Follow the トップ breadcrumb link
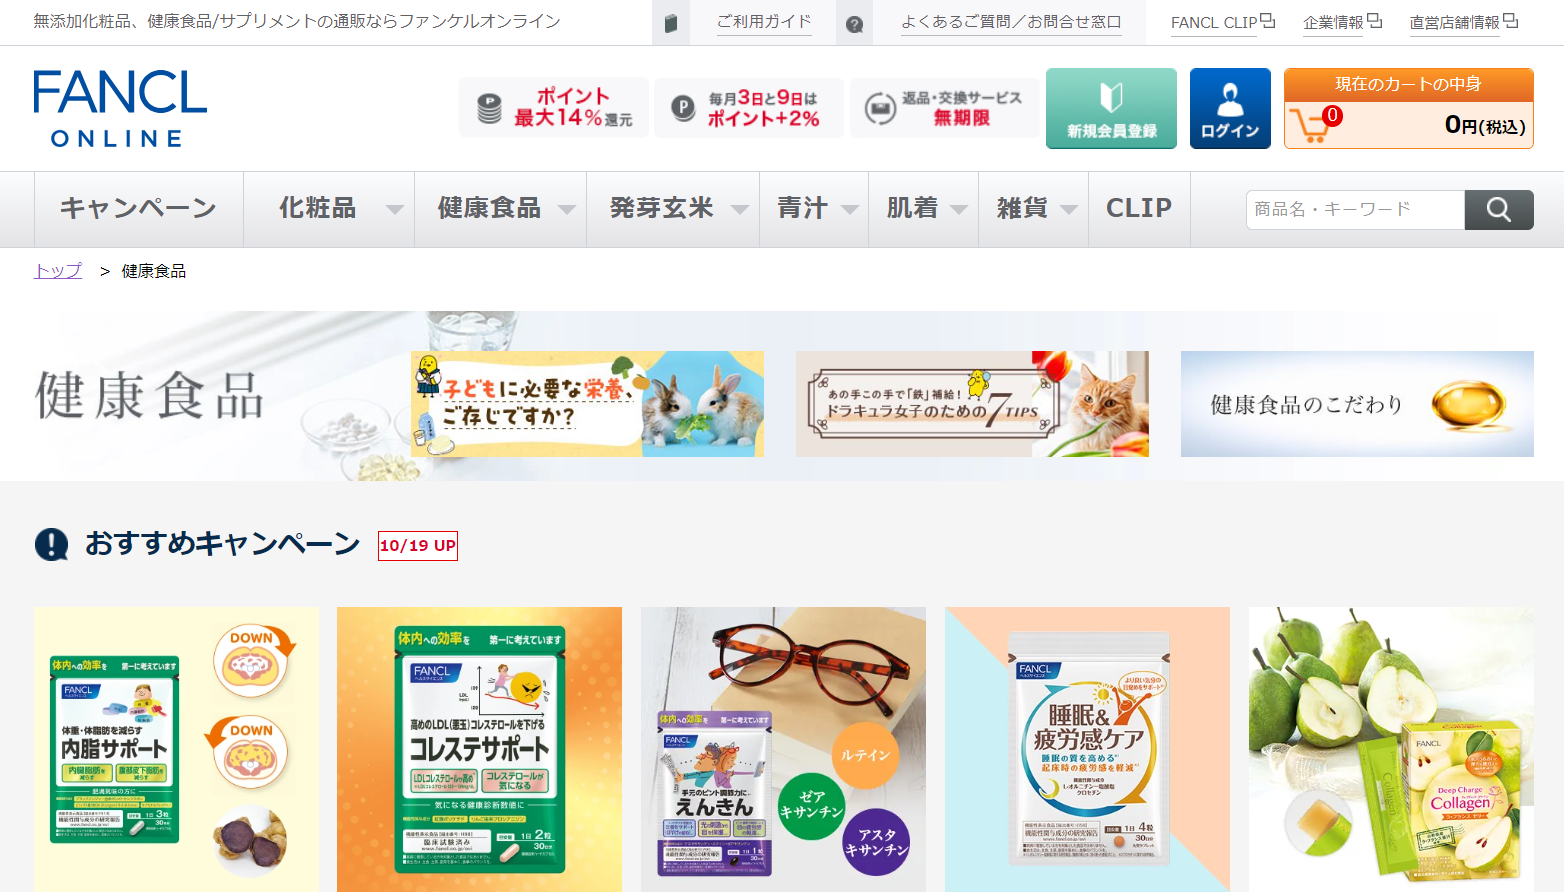The image size is (1564, 892). pyautogui.click(x=58, y=271)
